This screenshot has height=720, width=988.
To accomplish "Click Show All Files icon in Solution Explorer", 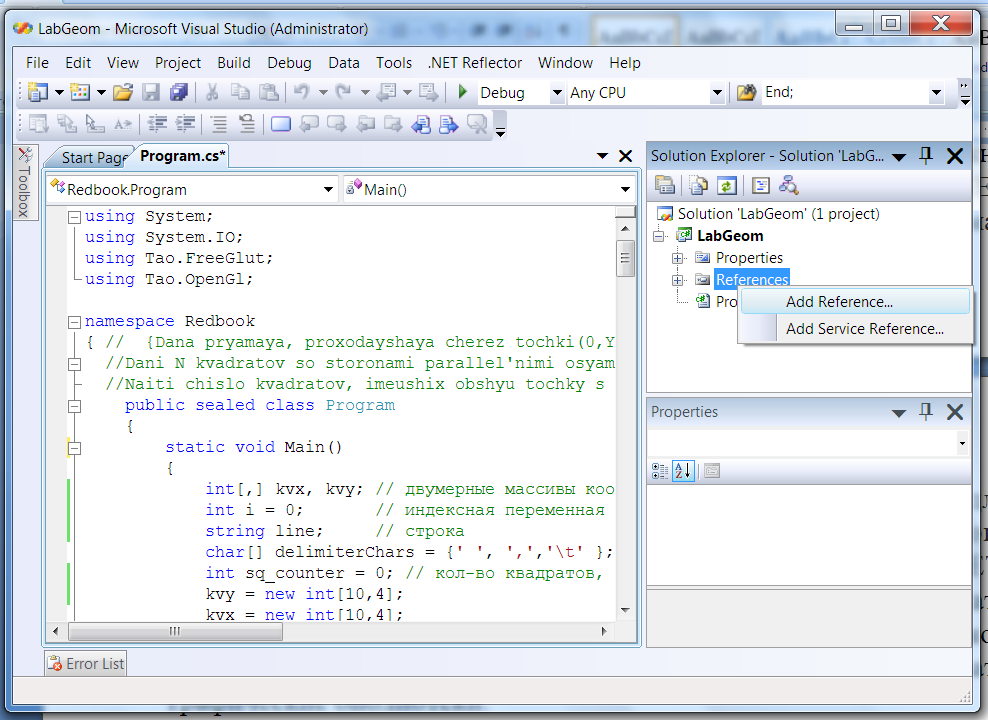I will (x=698, y=185).
